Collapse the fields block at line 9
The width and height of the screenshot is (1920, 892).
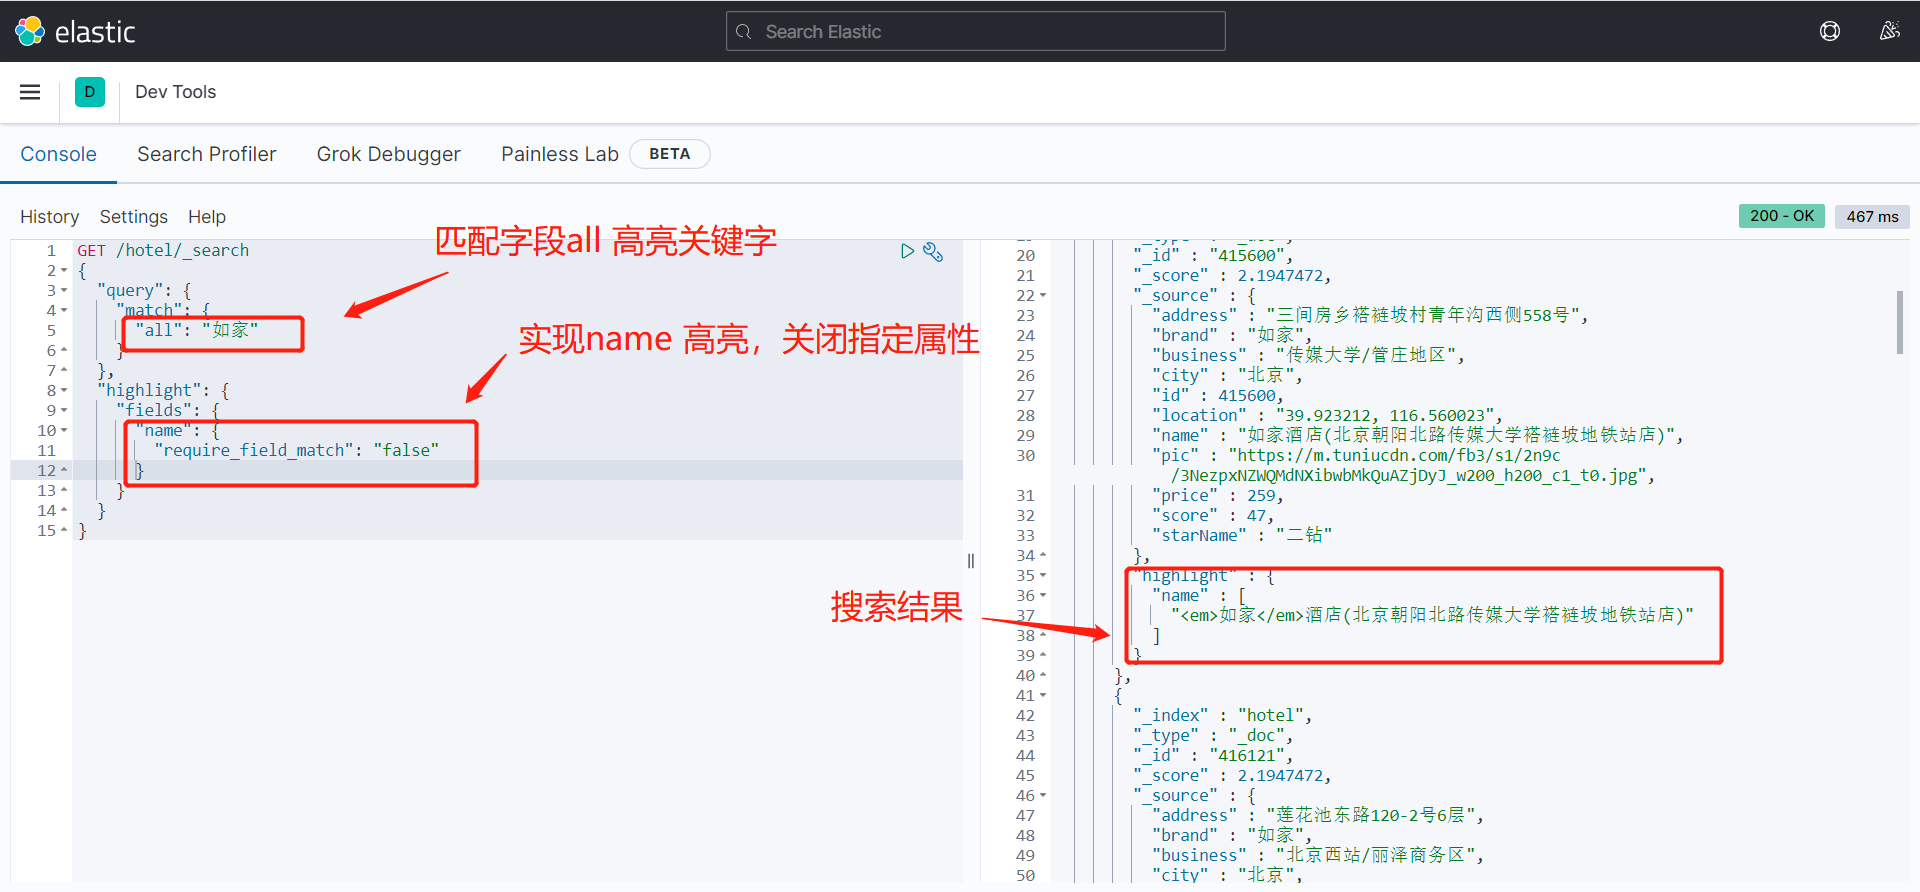(64, 411)
